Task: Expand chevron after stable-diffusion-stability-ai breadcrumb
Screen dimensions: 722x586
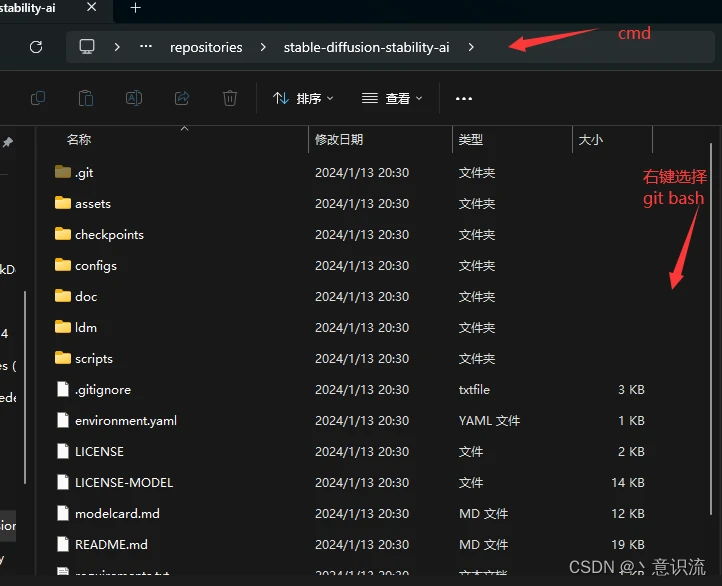Action: [471, 47]
